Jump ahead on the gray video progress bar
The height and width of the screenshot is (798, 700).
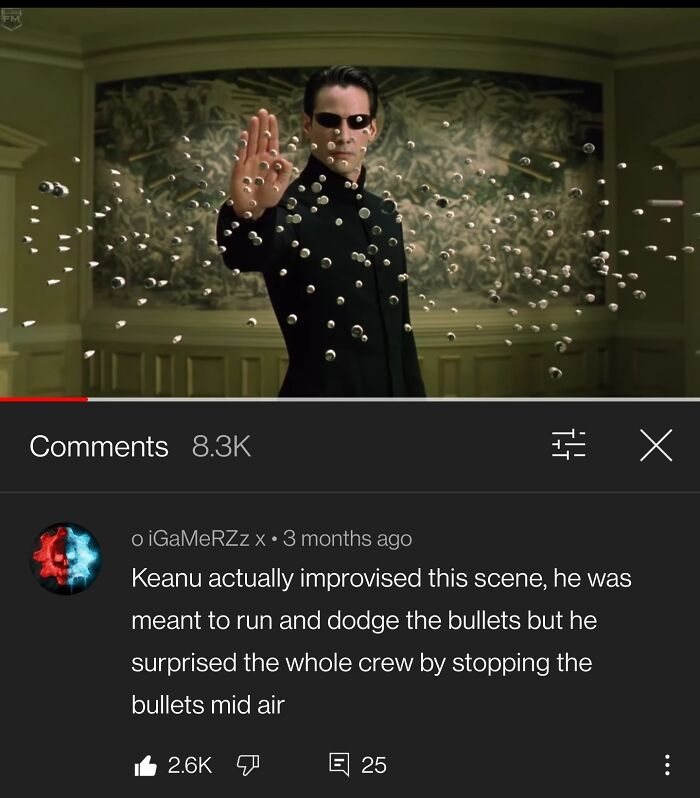394,400
